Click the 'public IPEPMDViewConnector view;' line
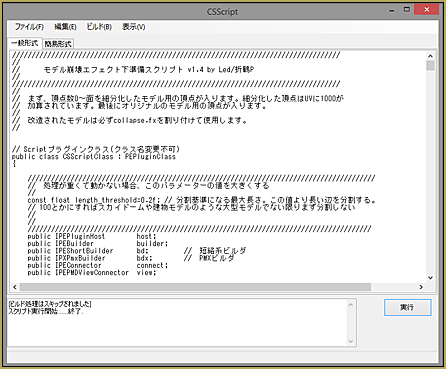Image resolution: width=446 pixels, height=369 pixels. pyautogui.click(x=92, y=273)
